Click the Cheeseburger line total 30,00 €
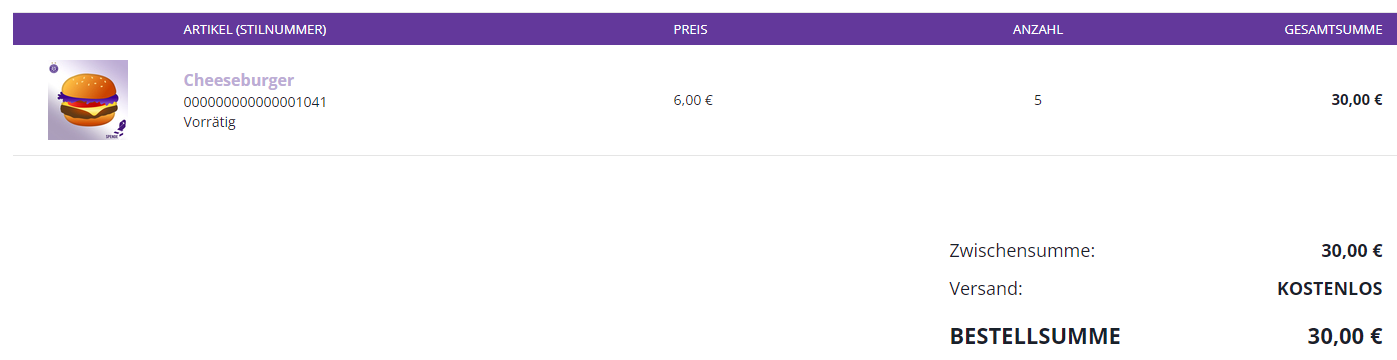Screen dimensions: 1397x360 [x=1357, y=100]
